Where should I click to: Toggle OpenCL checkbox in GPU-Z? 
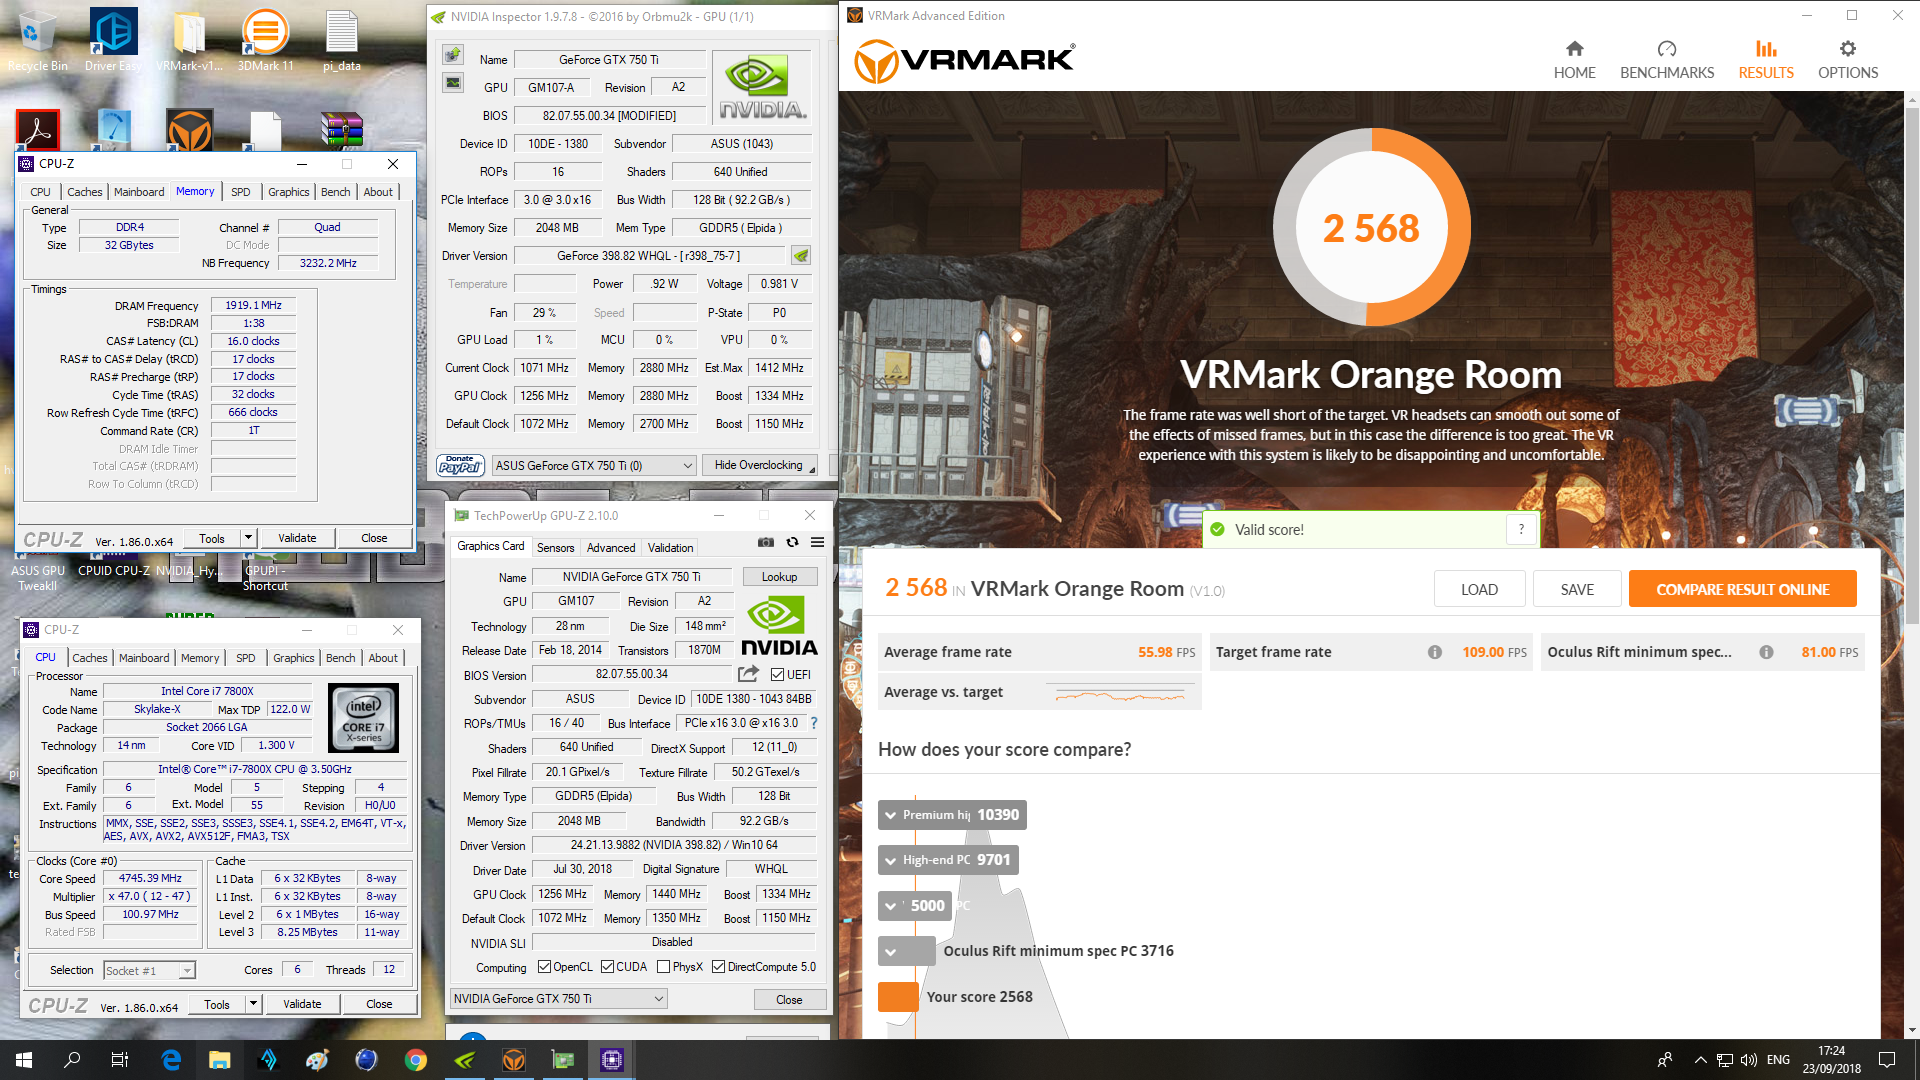[x=544, y=967]
